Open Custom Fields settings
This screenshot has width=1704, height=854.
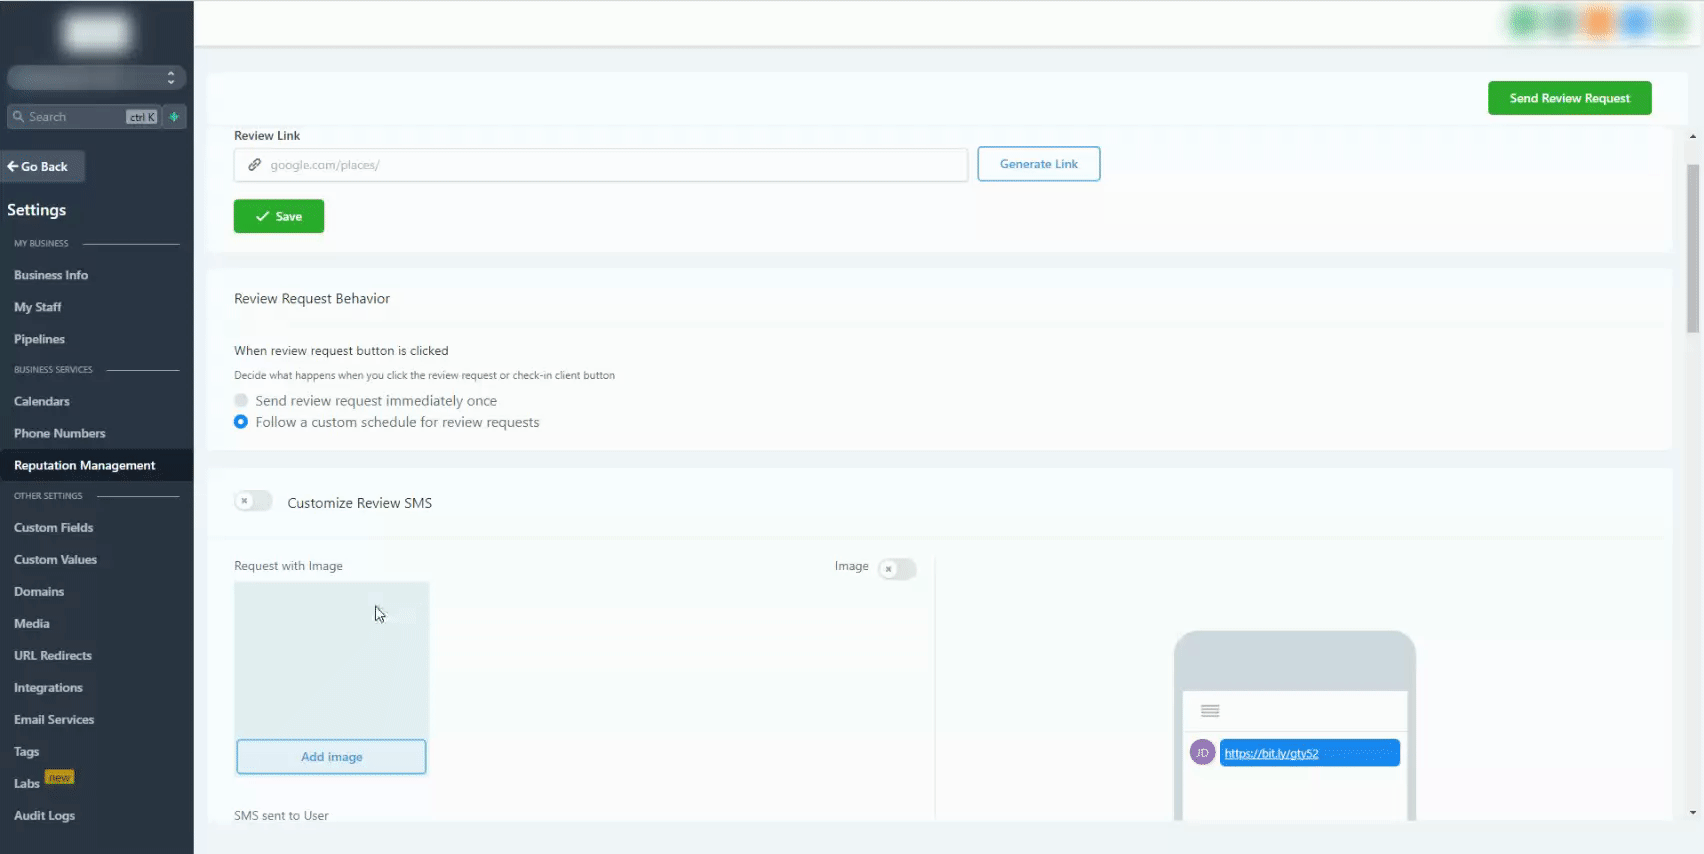tap(54, 527)
